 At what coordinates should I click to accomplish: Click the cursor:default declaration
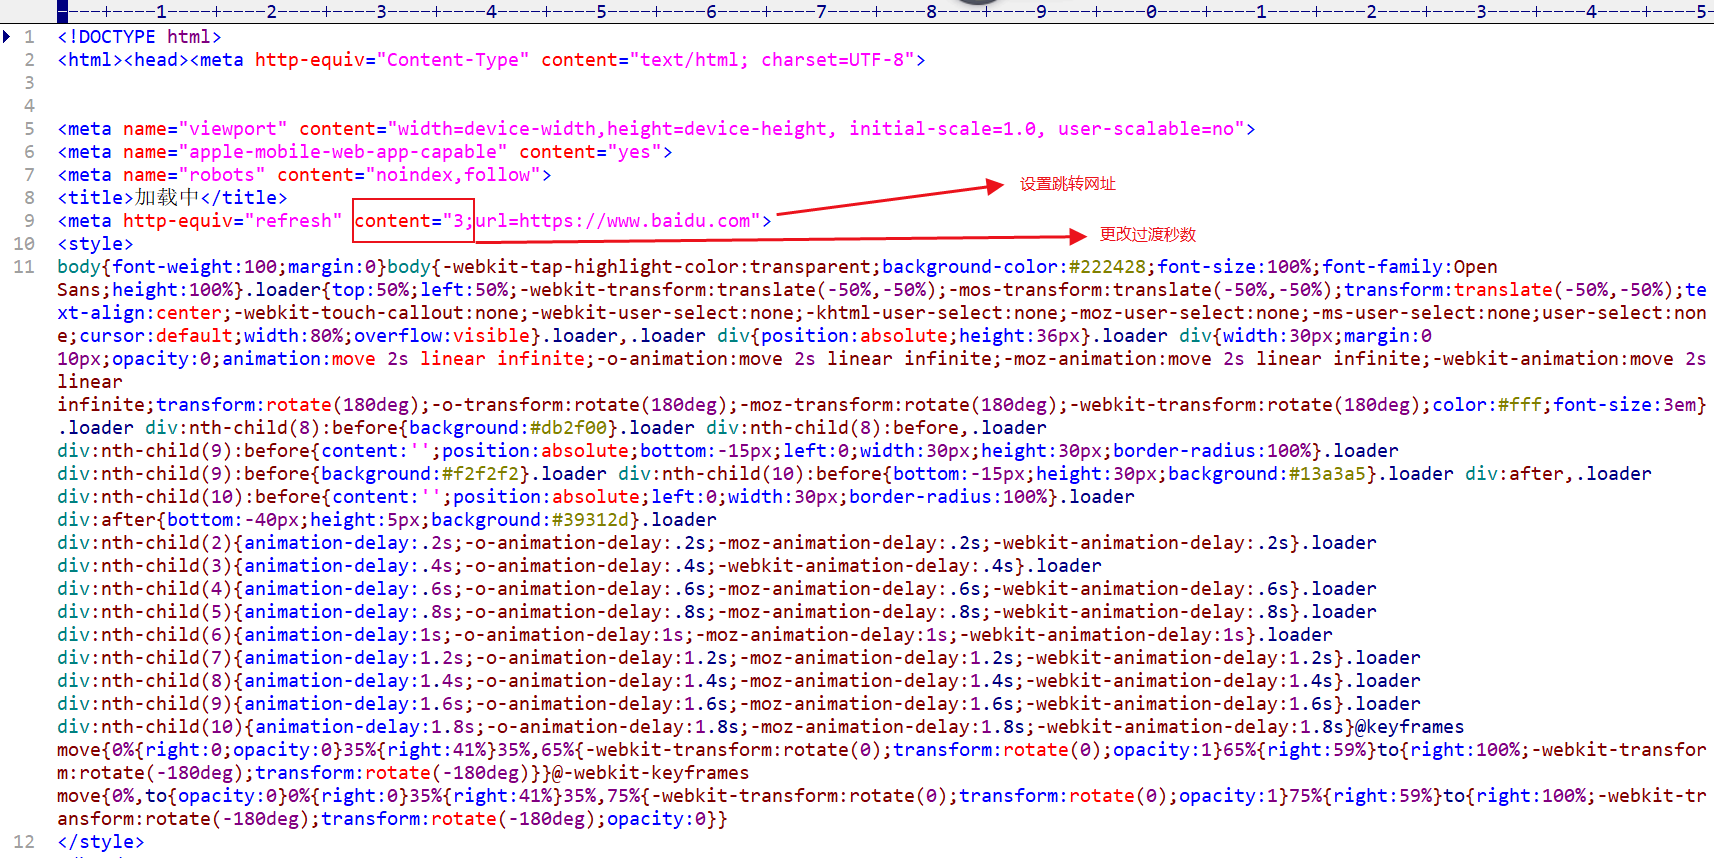156,336
